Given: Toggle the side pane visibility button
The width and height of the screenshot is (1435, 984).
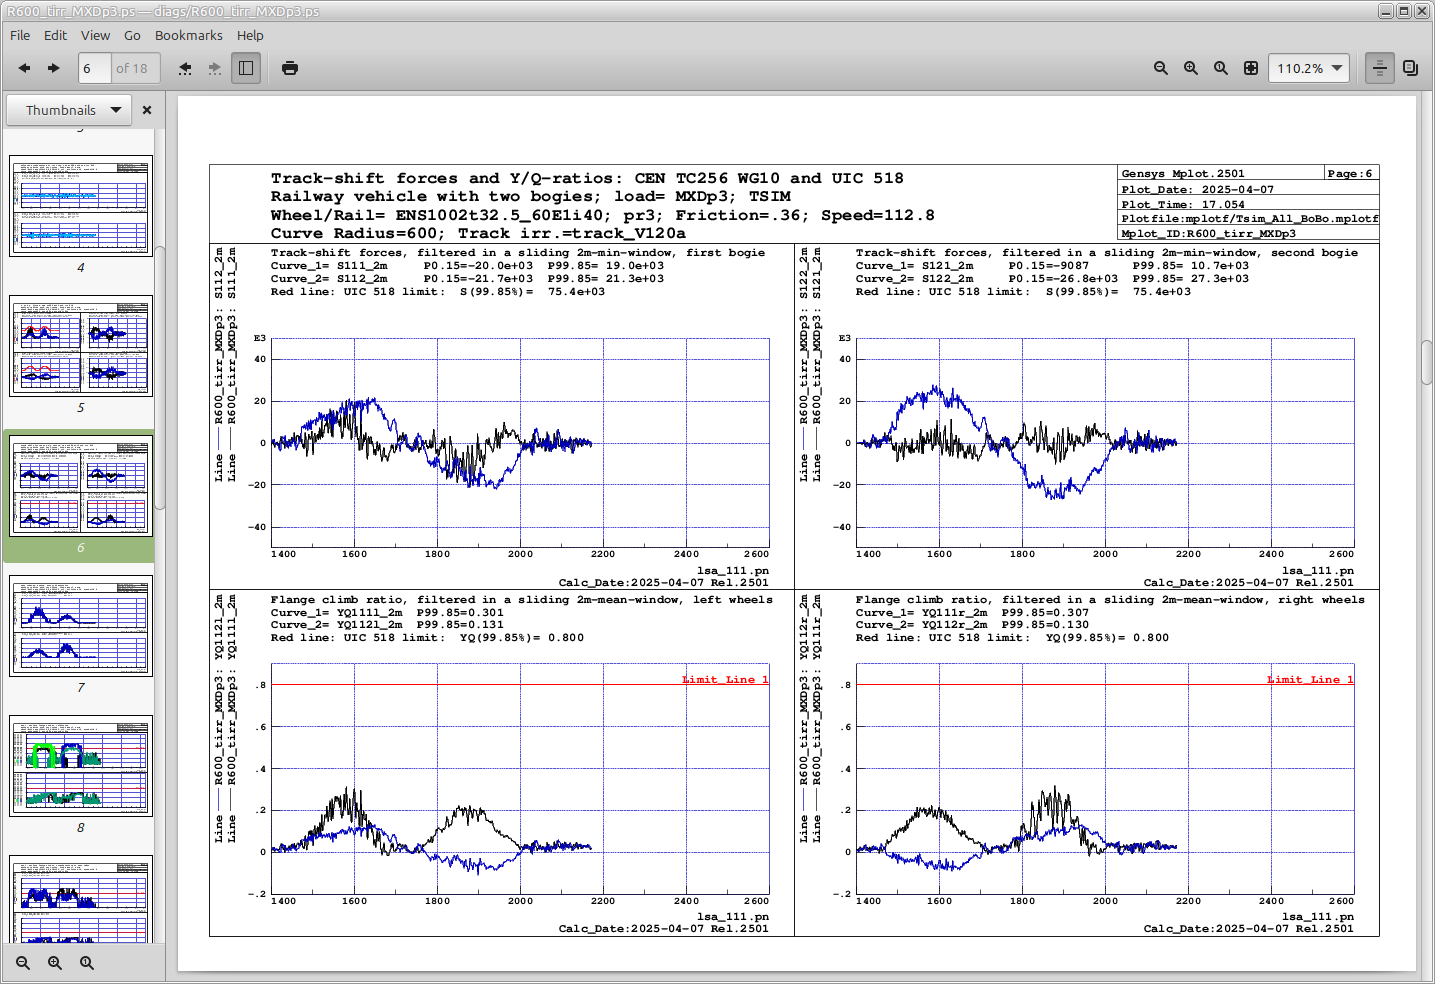Looking at the screenshot, I should tap(246, 68).
